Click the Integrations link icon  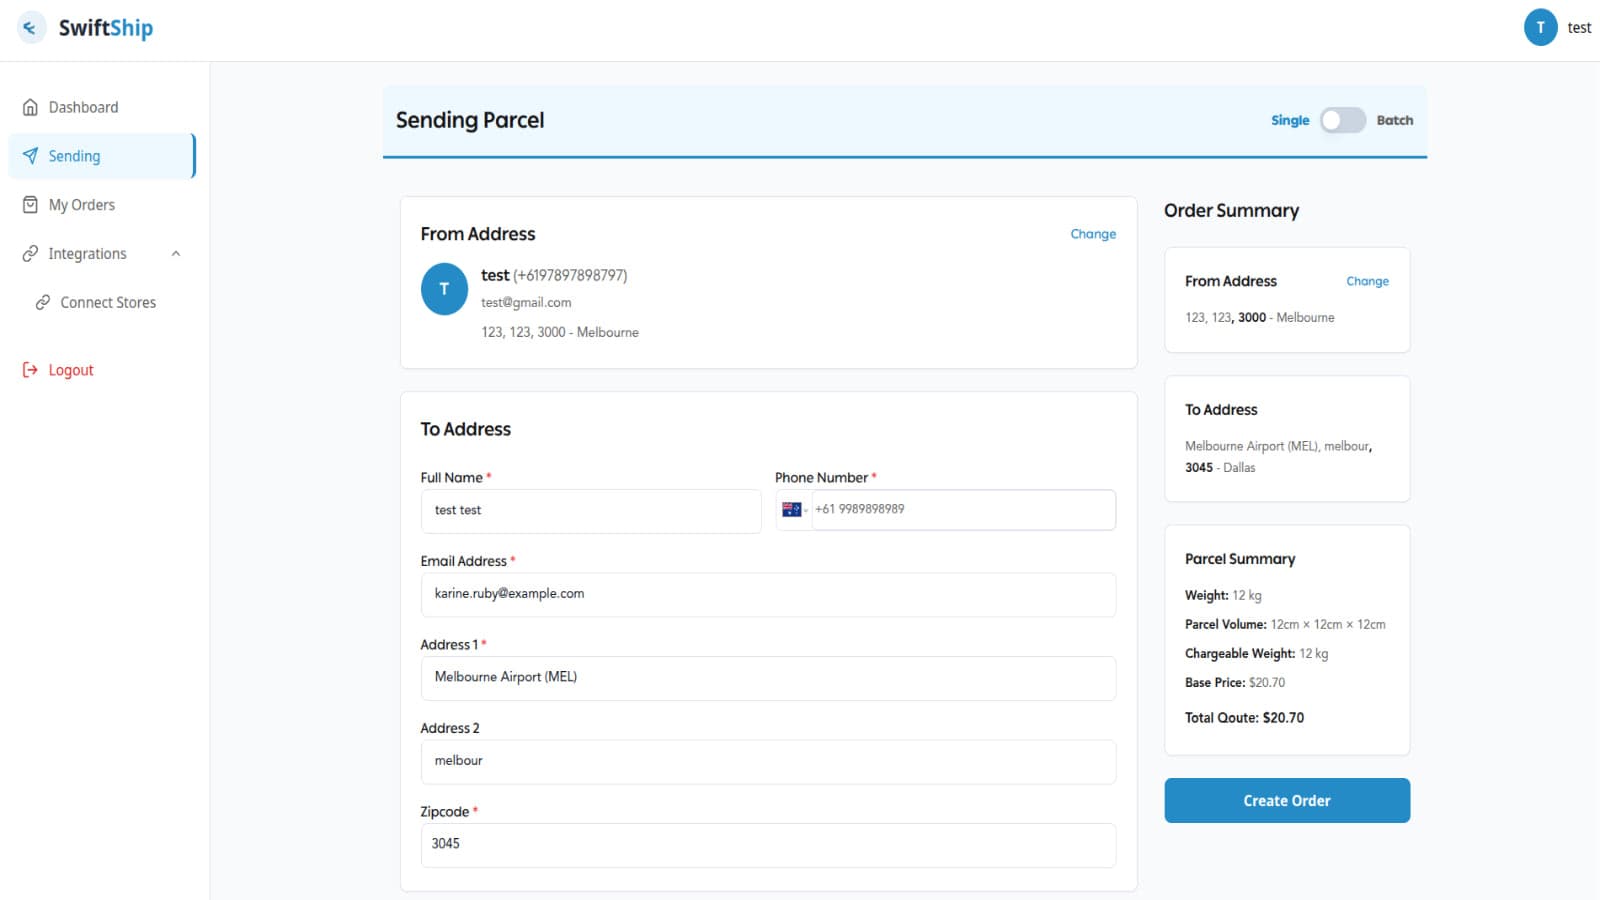pyautogui.click(x=30, y=254)
